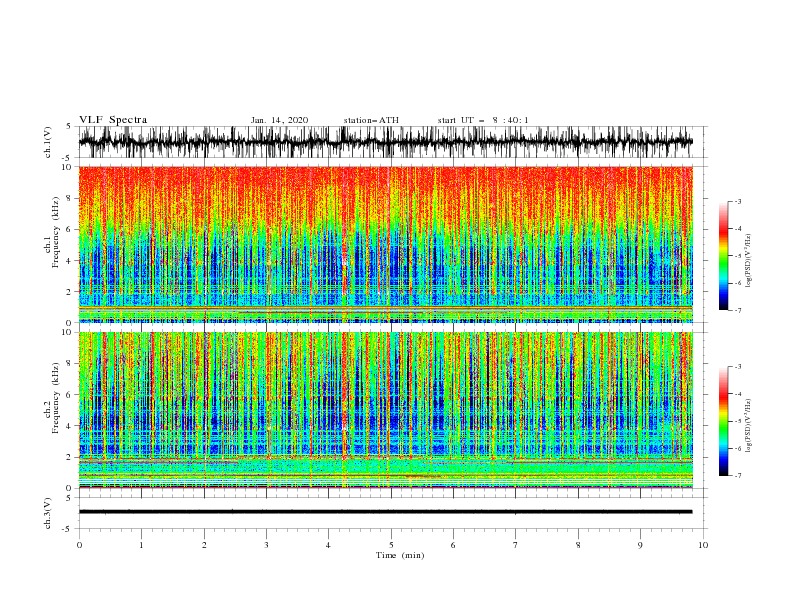Click the ch.1 color scale bar
Viewport: 792px width, 612px height.
pos(723,256)
